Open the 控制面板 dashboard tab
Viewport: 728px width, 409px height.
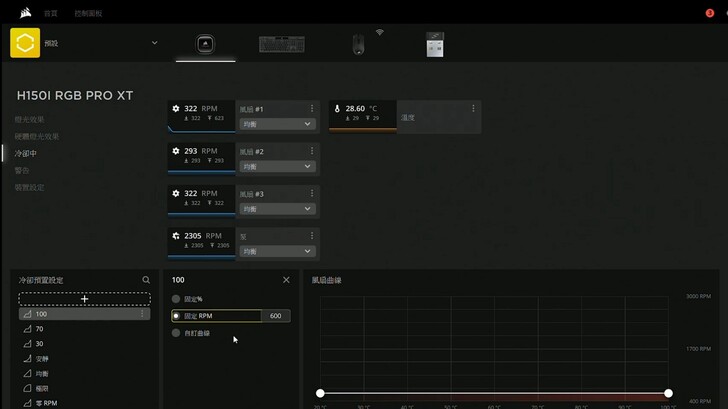(x=88, y=13)
